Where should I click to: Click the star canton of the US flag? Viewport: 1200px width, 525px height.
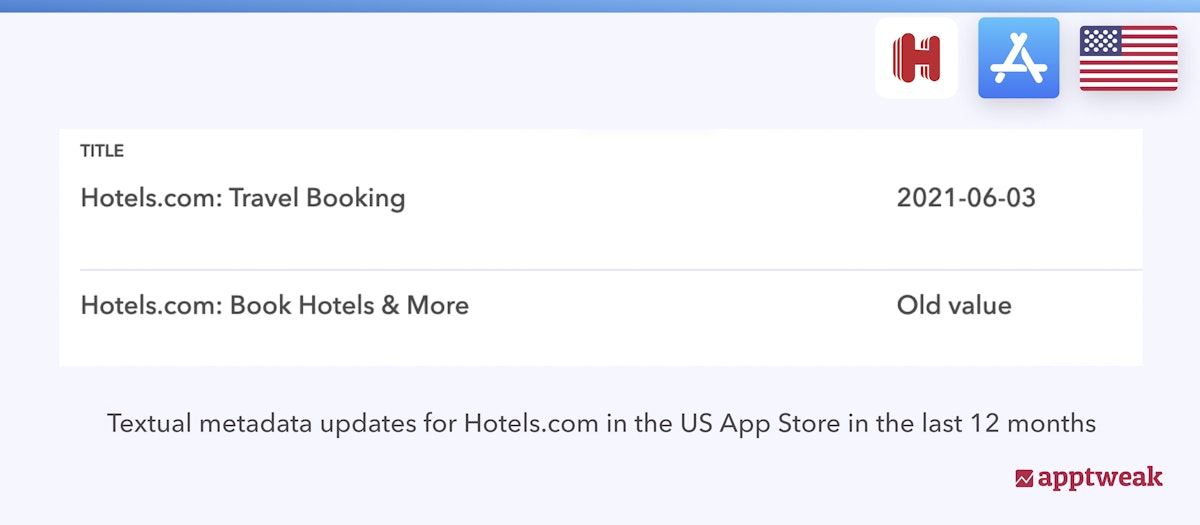click(1100, 41)
